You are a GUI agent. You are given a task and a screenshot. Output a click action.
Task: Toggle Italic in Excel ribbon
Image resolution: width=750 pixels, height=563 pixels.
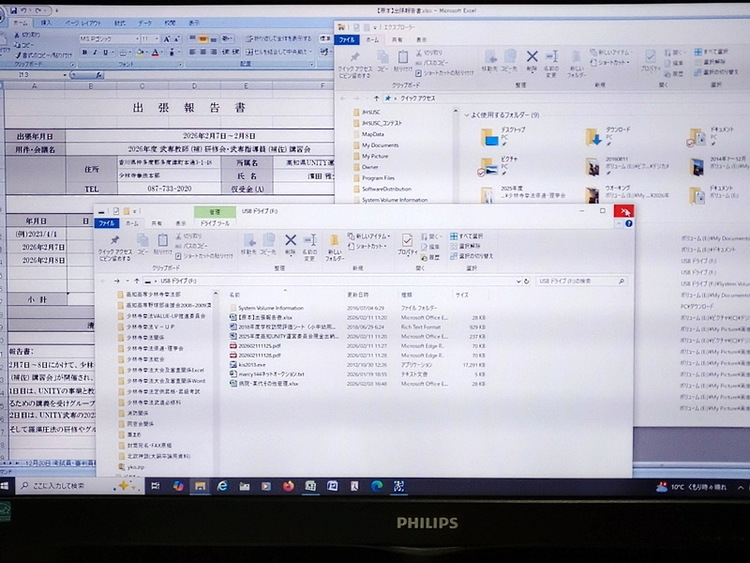[x=95, y=53]
